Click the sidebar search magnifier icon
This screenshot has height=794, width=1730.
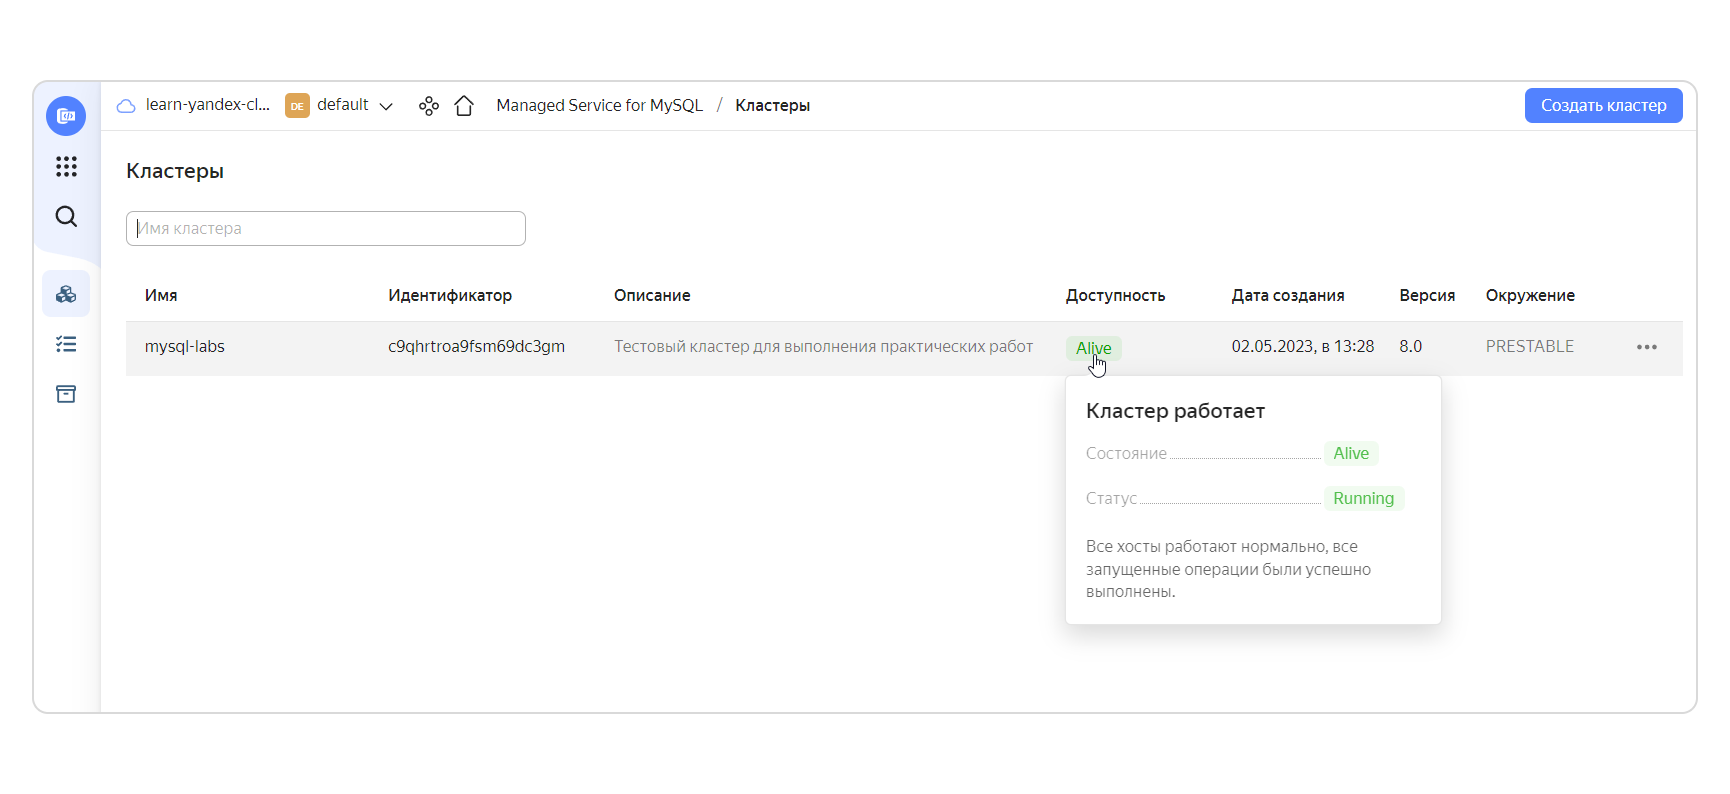coord(66,216)
